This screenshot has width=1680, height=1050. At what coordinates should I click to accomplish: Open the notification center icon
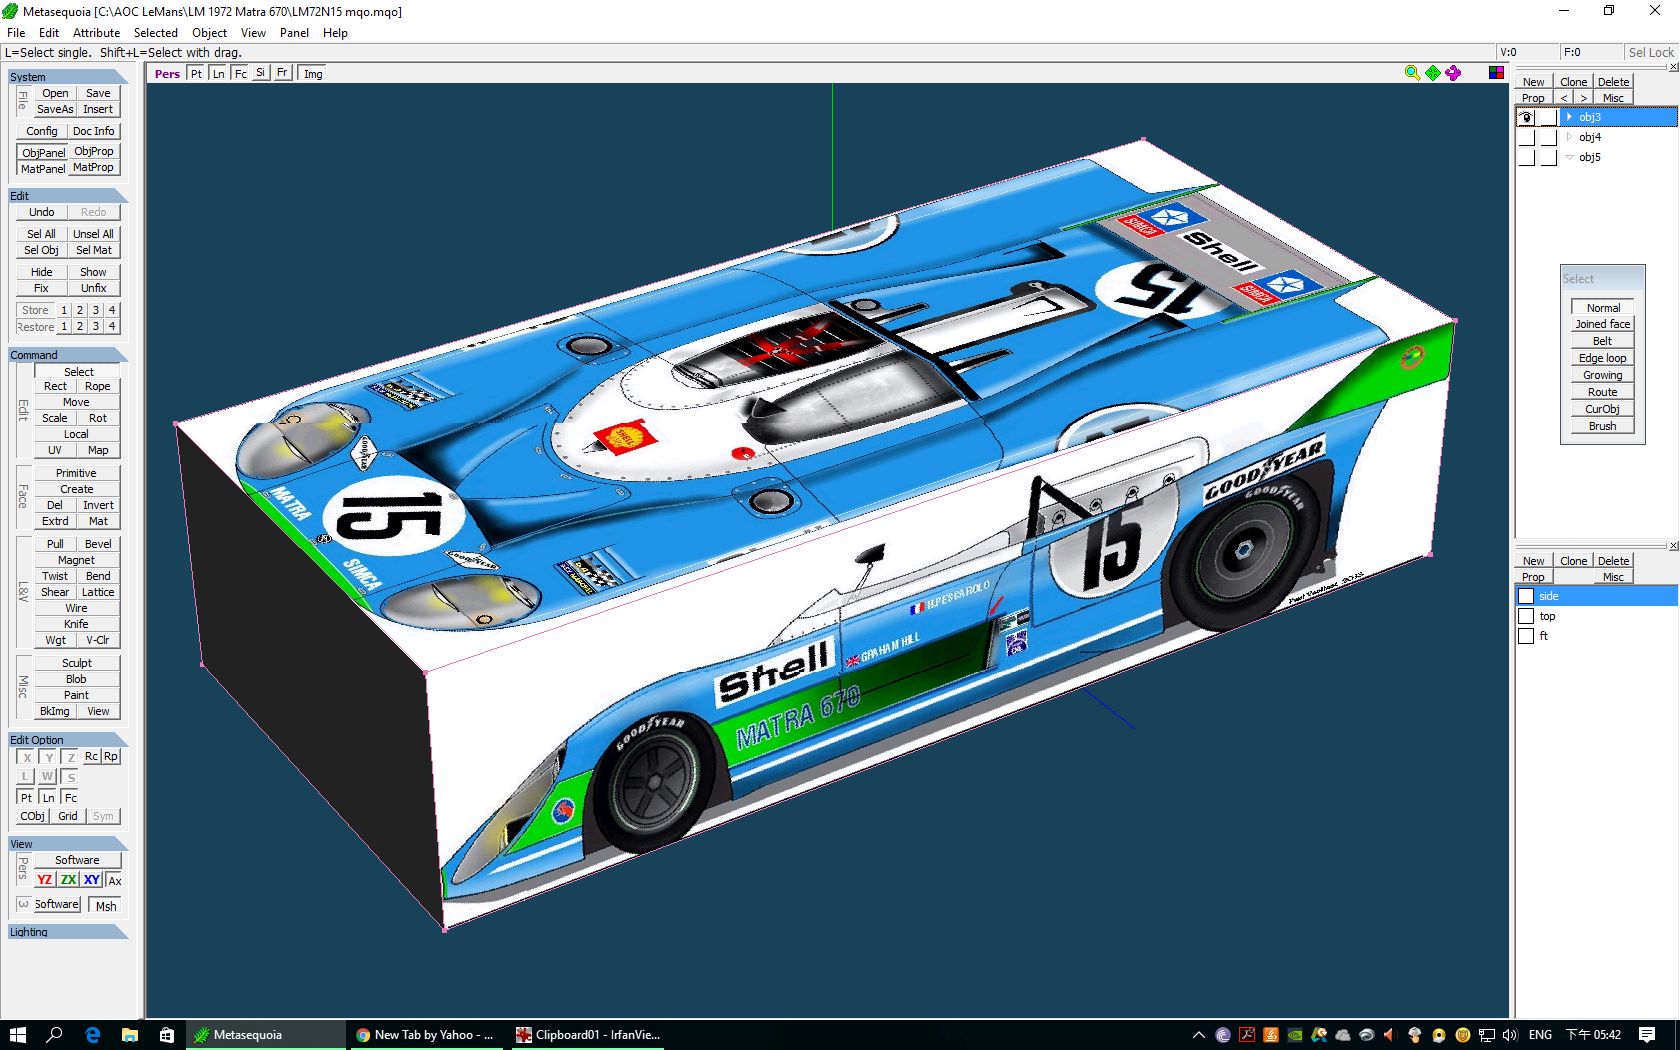(1647, 1035)
